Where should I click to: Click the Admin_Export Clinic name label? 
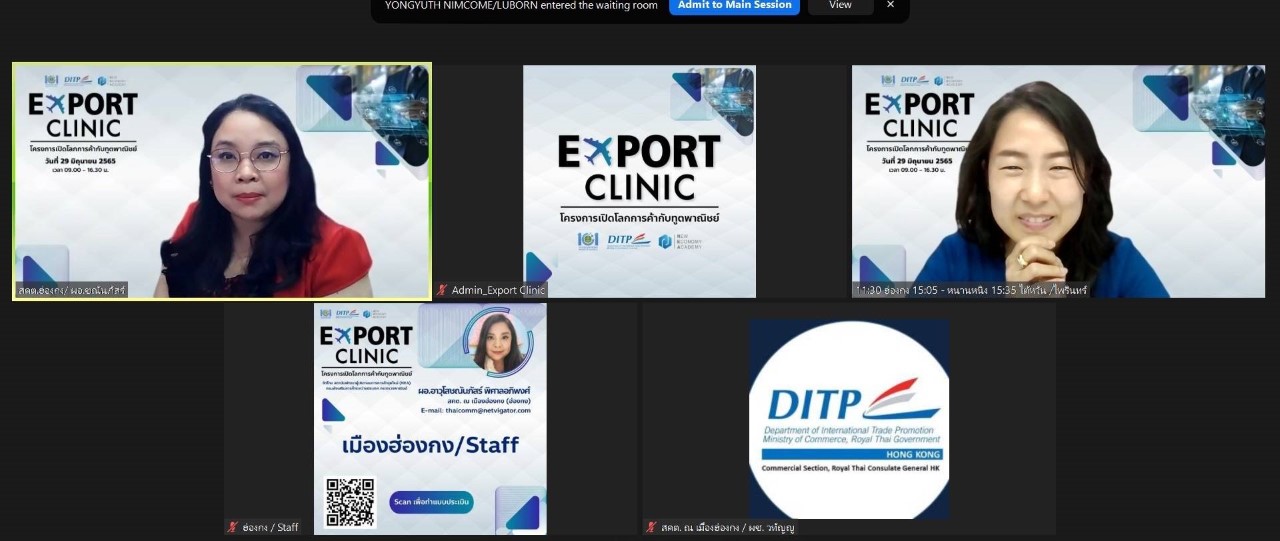498,290
